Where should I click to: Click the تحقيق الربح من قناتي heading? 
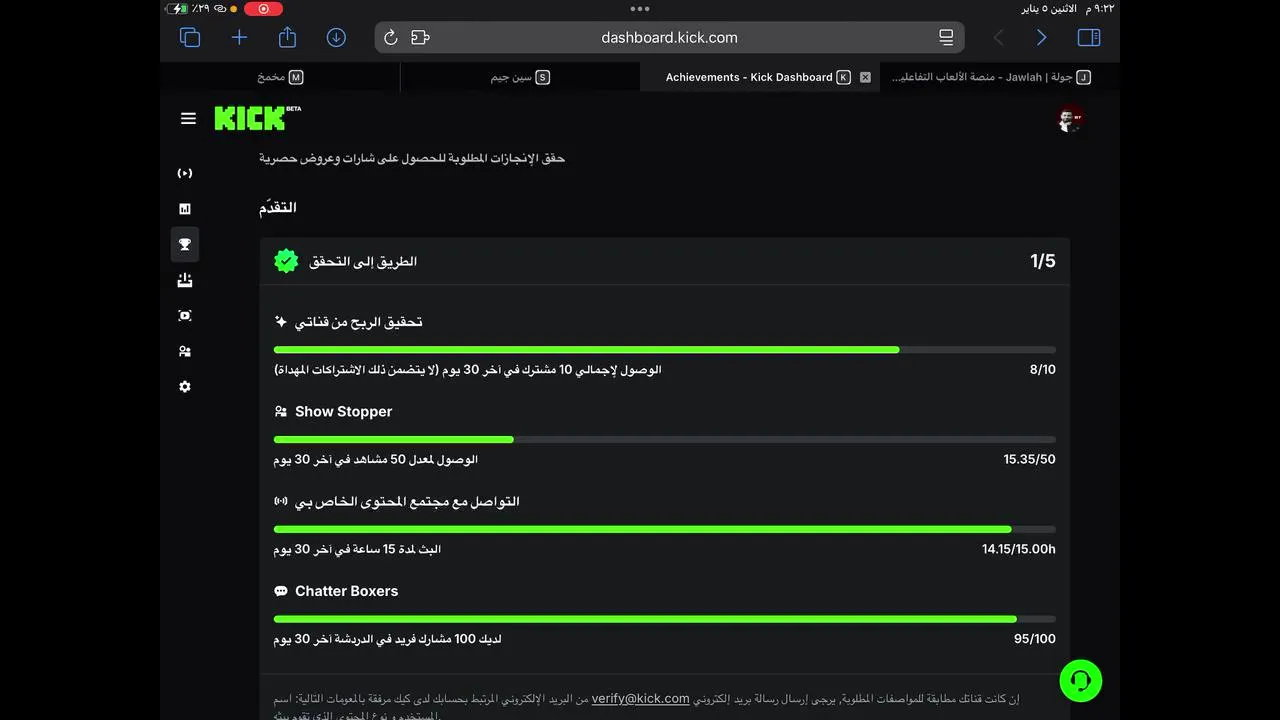point(358,322)
